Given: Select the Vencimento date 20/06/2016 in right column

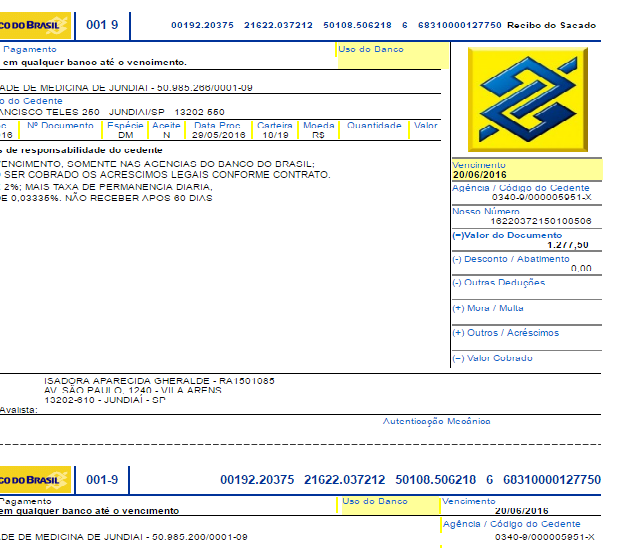Looking at the screenshot, I should 480,174.
